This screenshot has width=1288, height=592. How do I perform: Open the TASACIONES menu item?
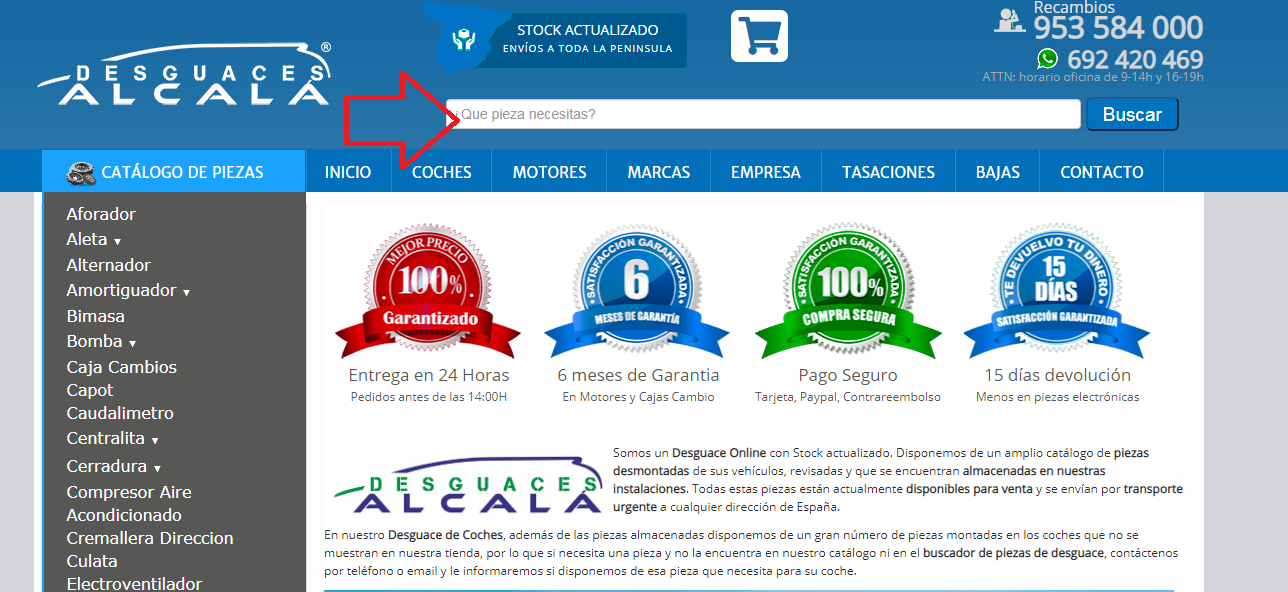pyautogui.click(x=889, y=172)
